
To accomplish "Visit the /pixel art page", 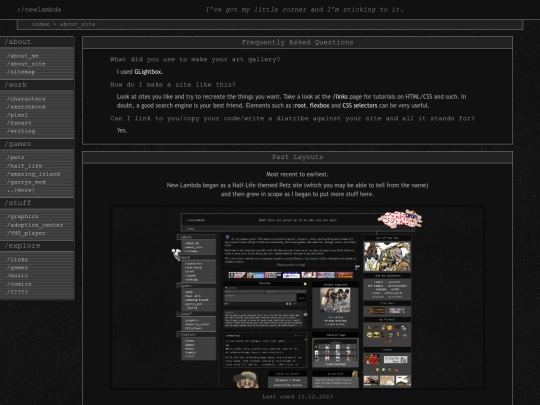I will 17,115.
